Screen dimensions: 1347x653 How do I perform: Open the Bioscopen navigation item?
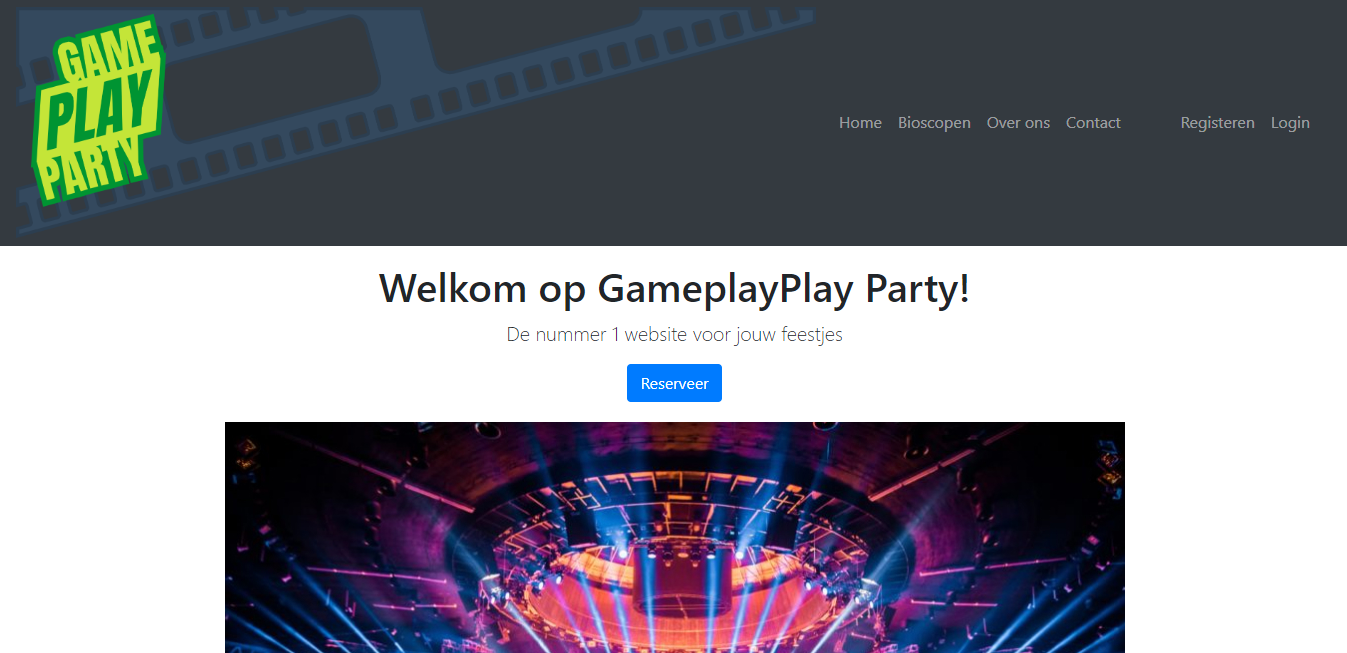coord(934,123)
